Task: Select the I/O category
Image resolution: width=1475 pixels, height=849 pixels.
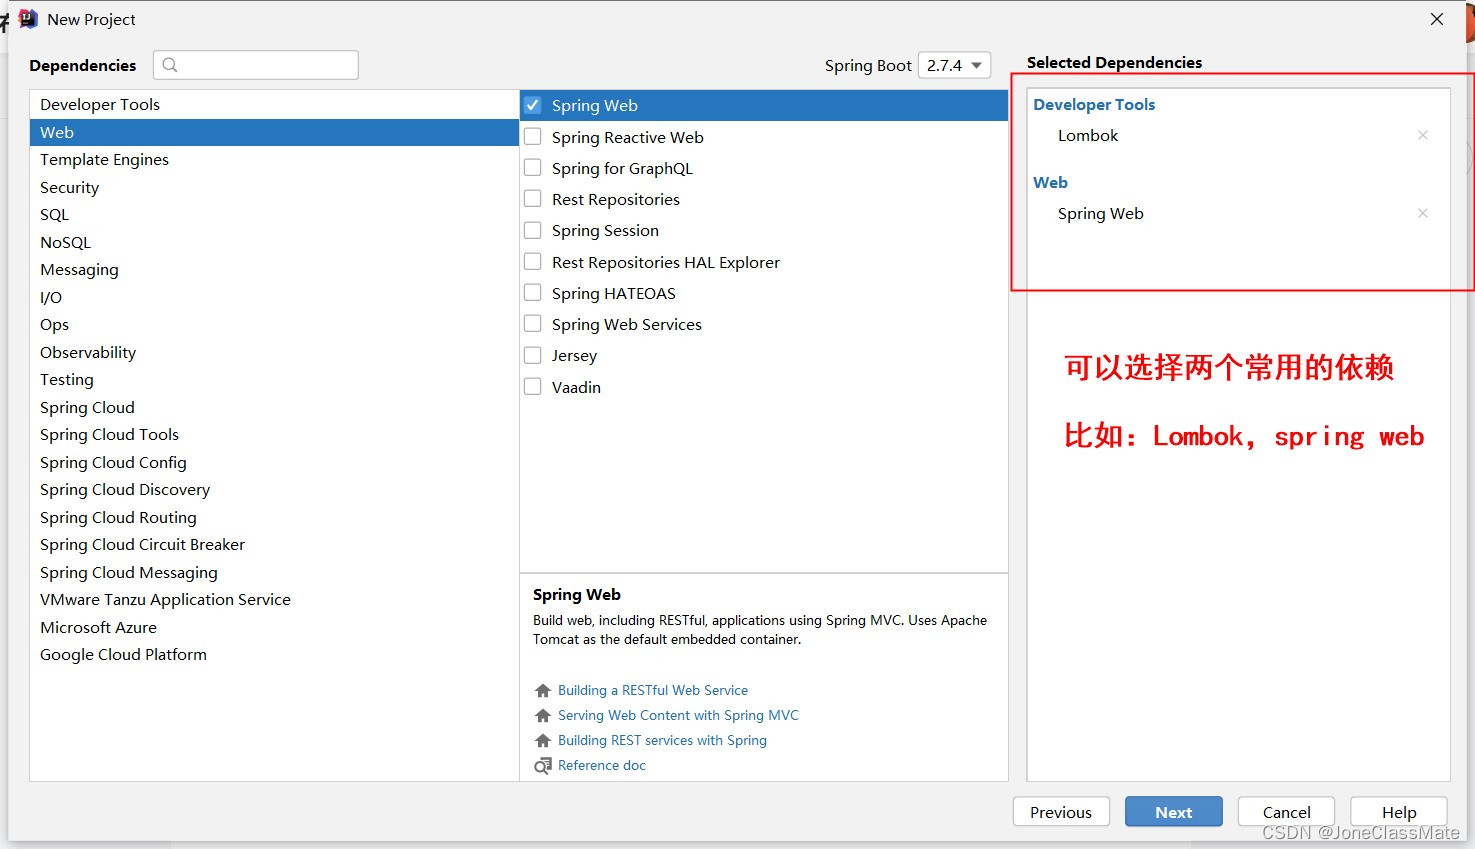Action: tap(274, 297)
